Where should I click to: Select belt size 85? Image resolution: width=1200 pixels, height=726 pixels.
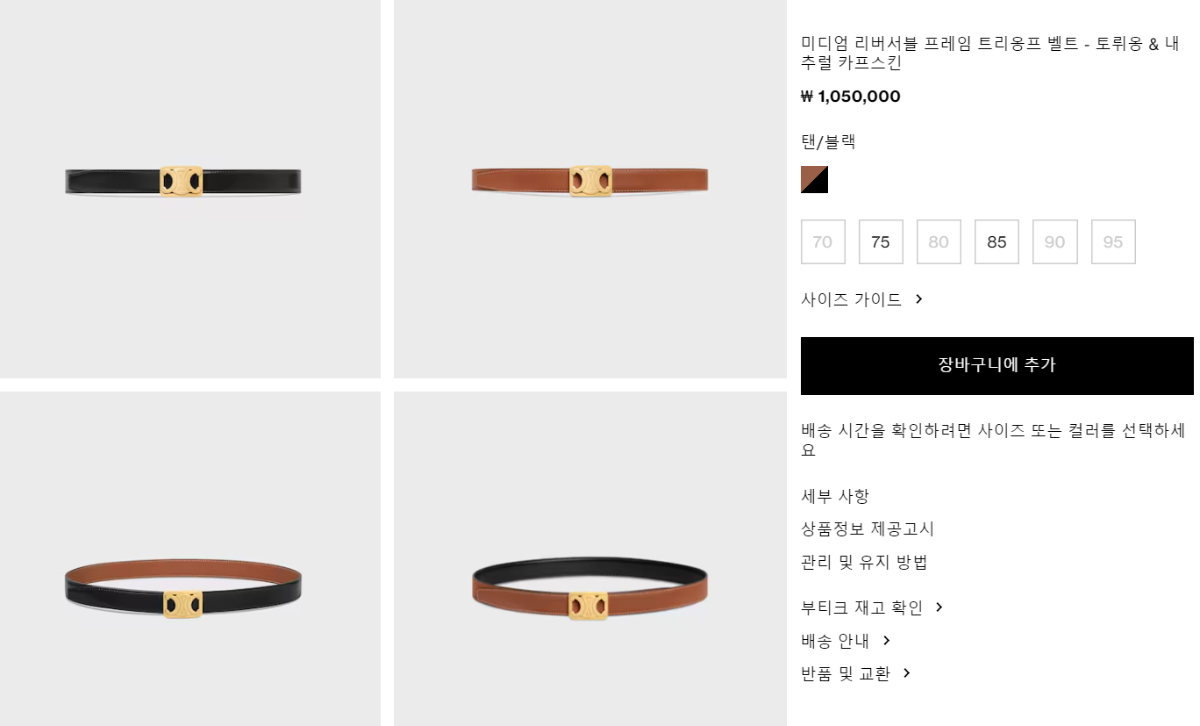(x=997, y=242)
